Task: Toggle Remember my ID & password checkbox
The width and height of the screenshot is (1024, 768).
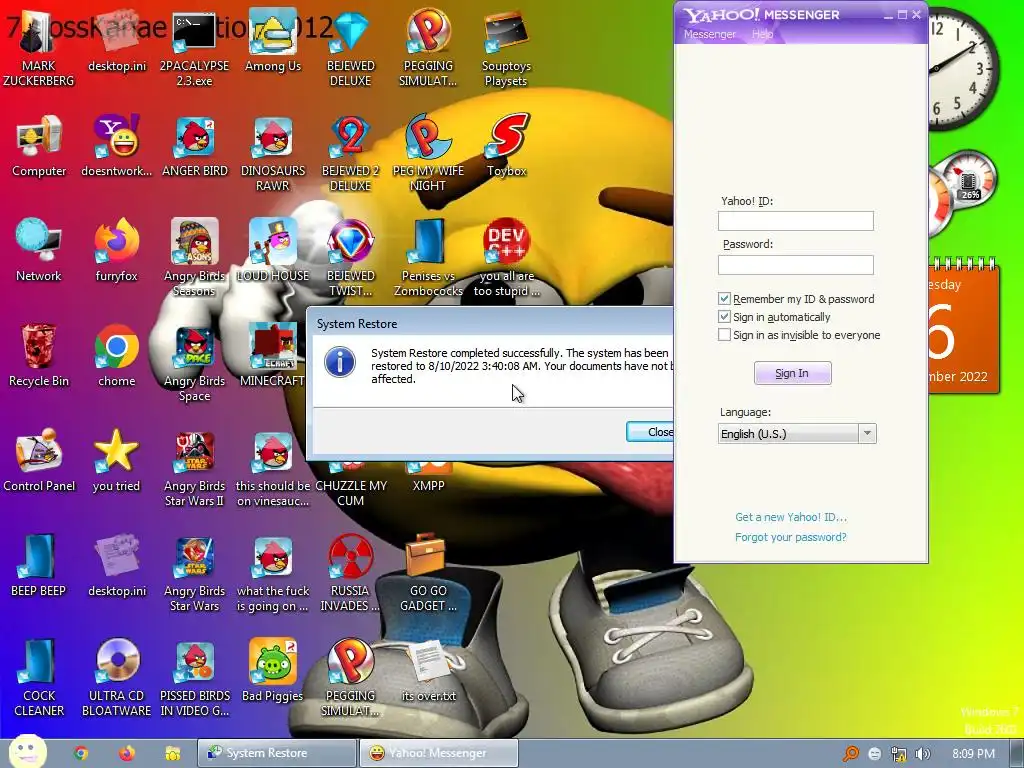Action: 724,298
